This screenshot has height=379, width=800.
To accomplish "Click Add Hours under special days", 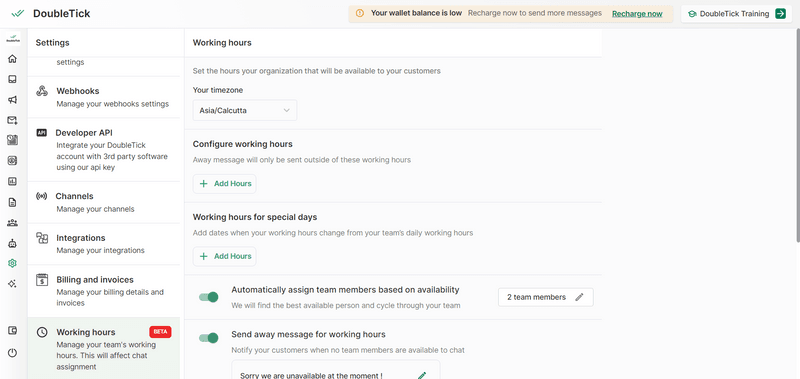I will (x=224, y=256).
